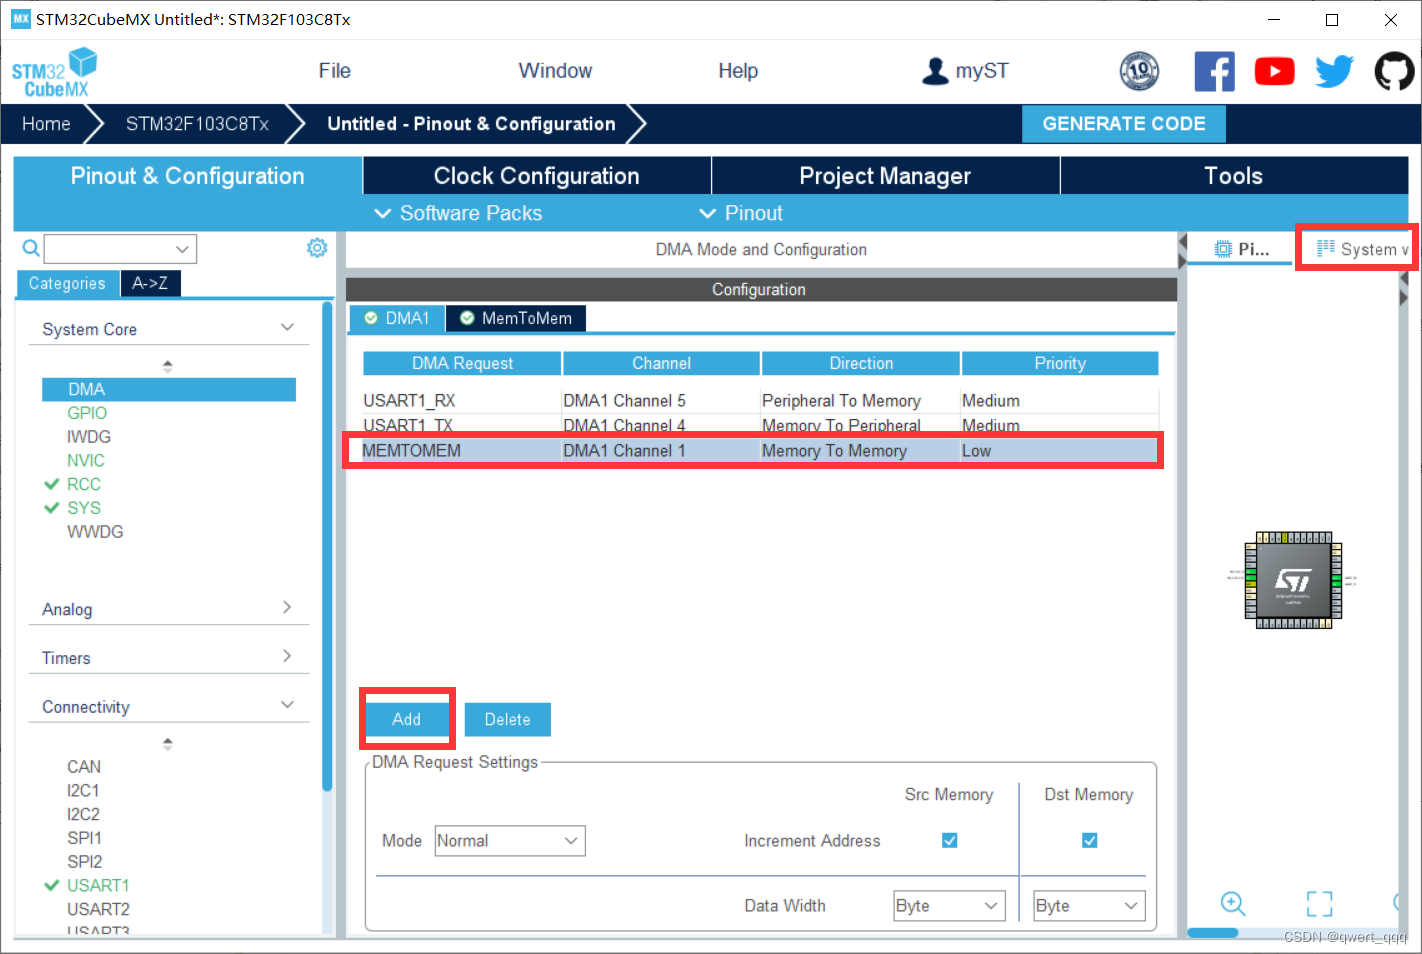Image resolution: width=1422 pixels, height=954 pixels.
Task: Open the Mode Normal dropdown
Action: pos(510,841)
